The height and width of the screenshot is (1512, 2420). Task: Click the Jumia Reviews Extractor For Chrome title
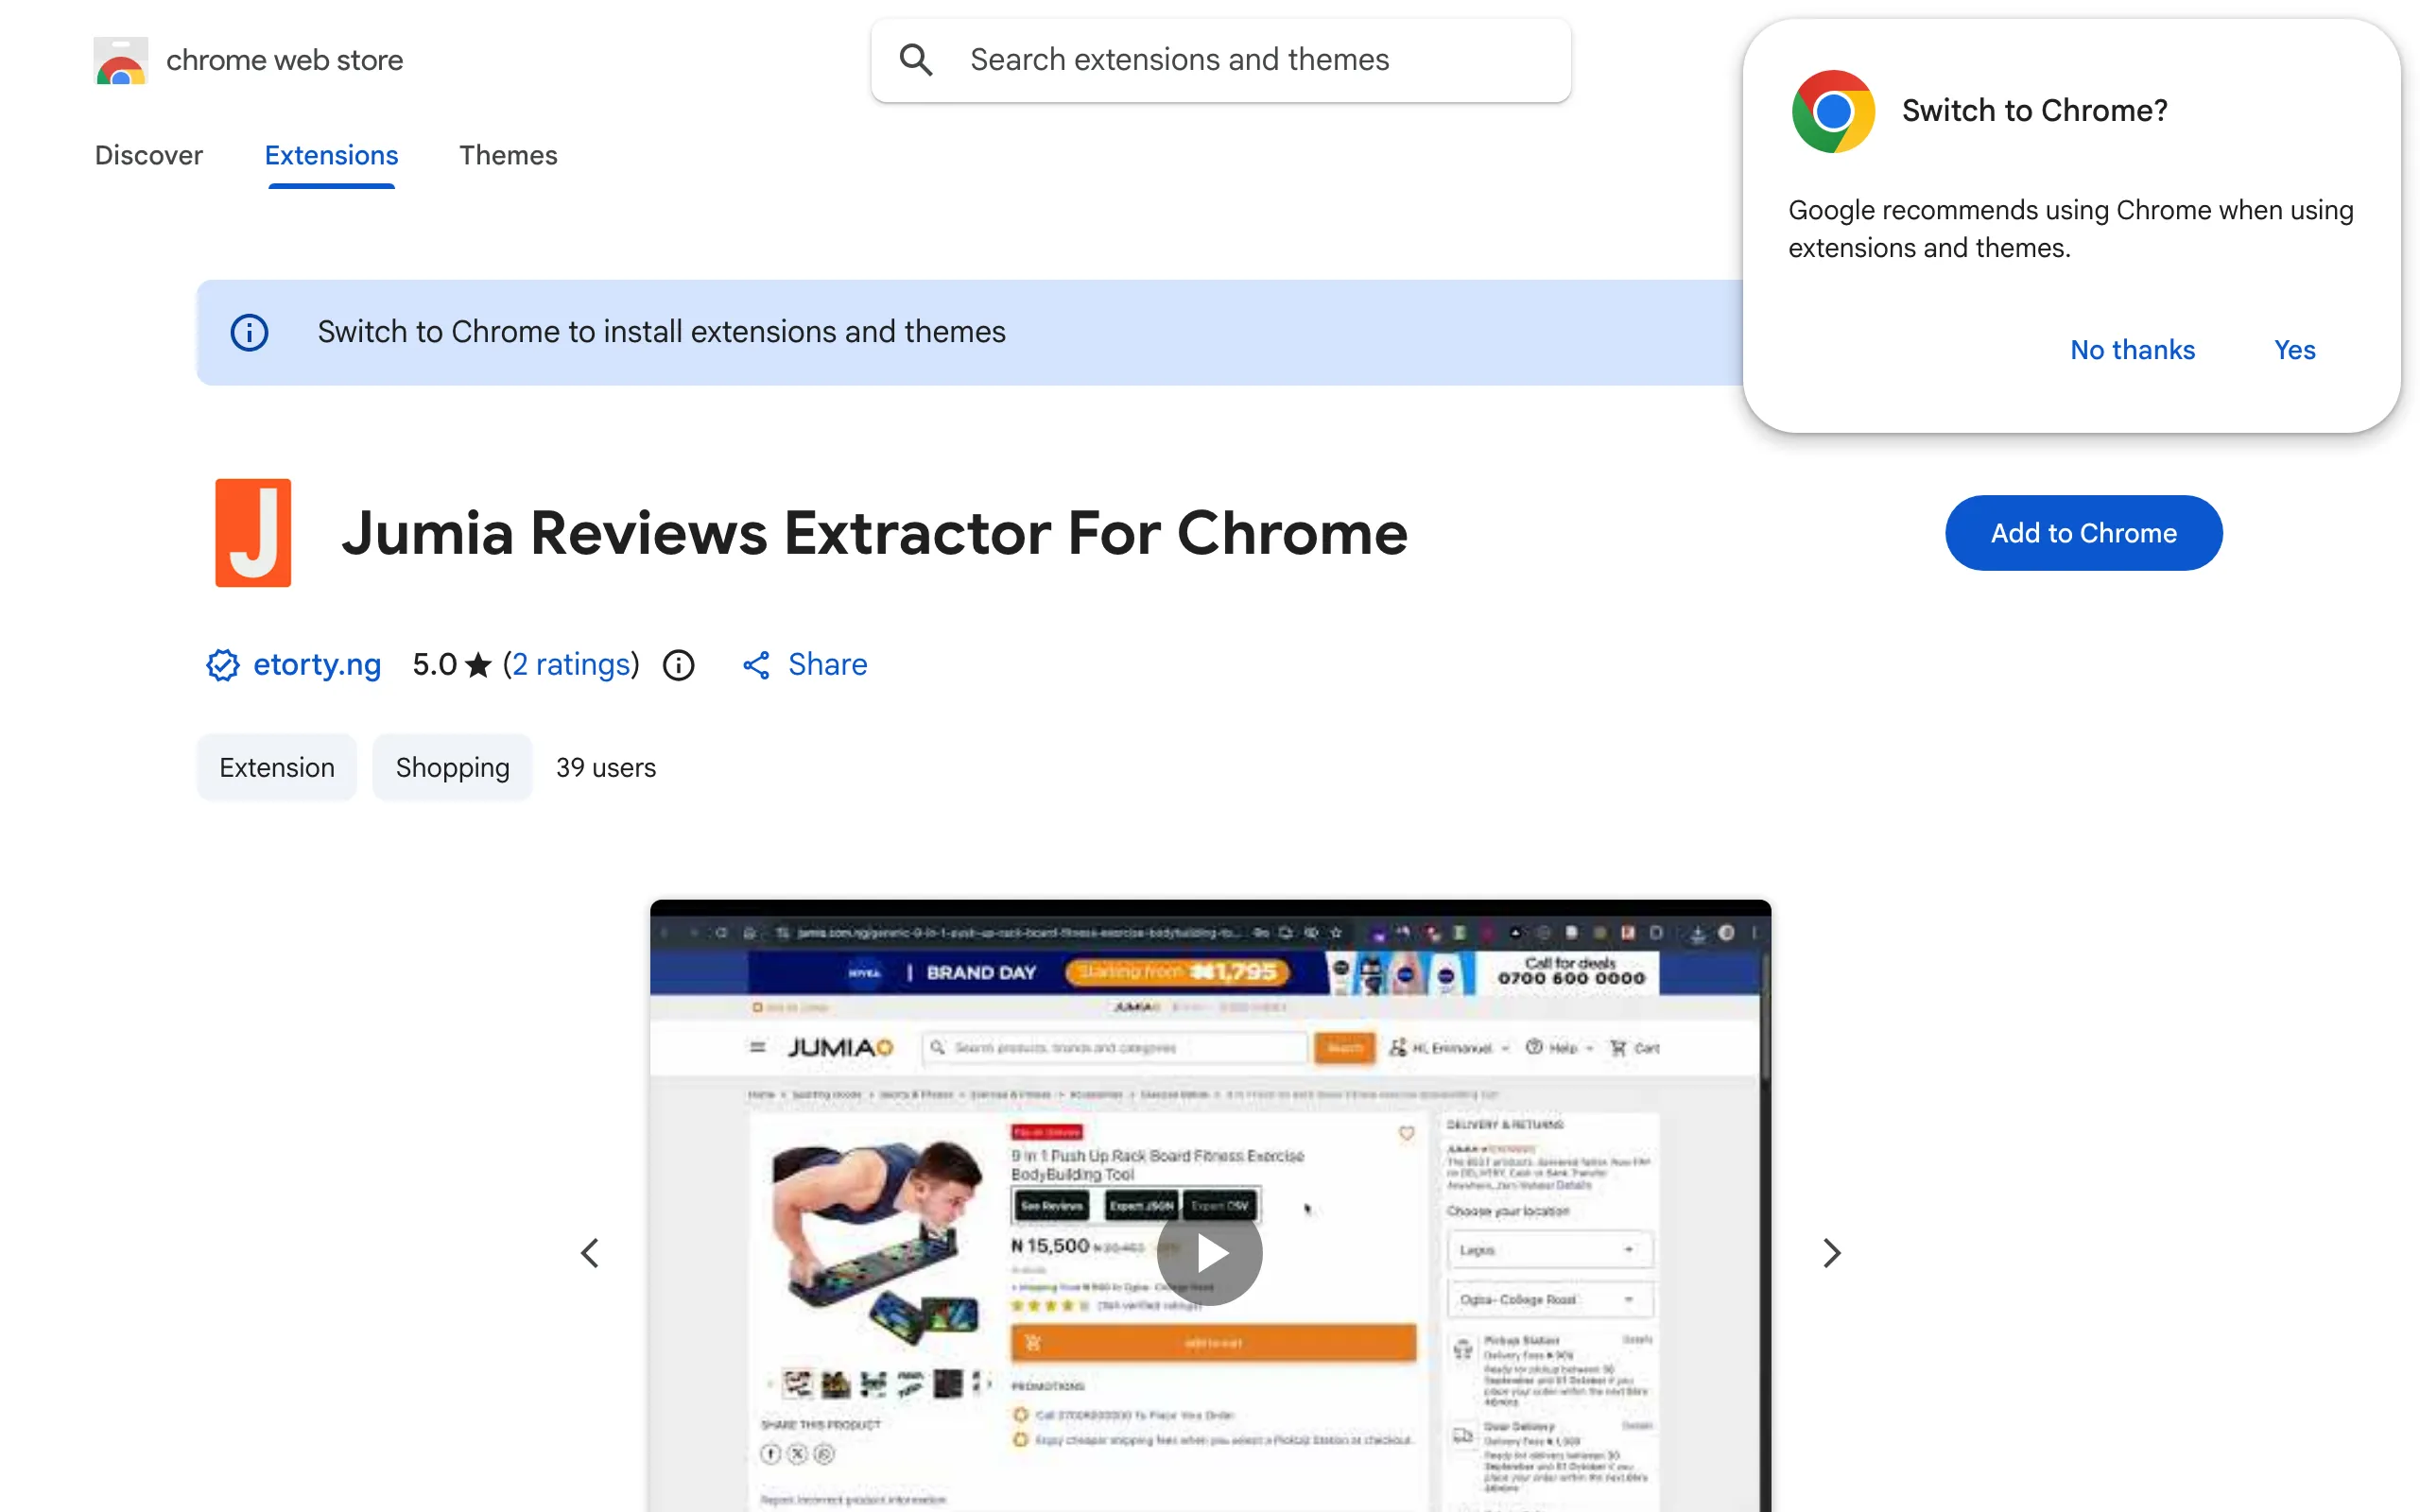click(x=874, y=533)
